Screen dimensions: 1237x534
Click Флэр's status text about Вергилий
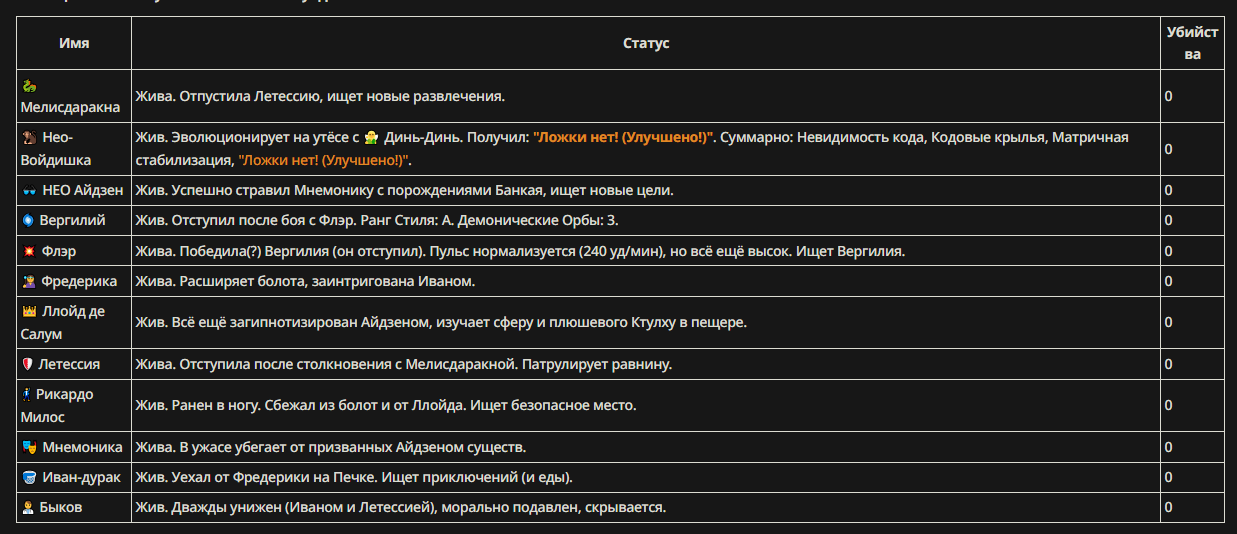pyautogui.click(x=520, y=251)
